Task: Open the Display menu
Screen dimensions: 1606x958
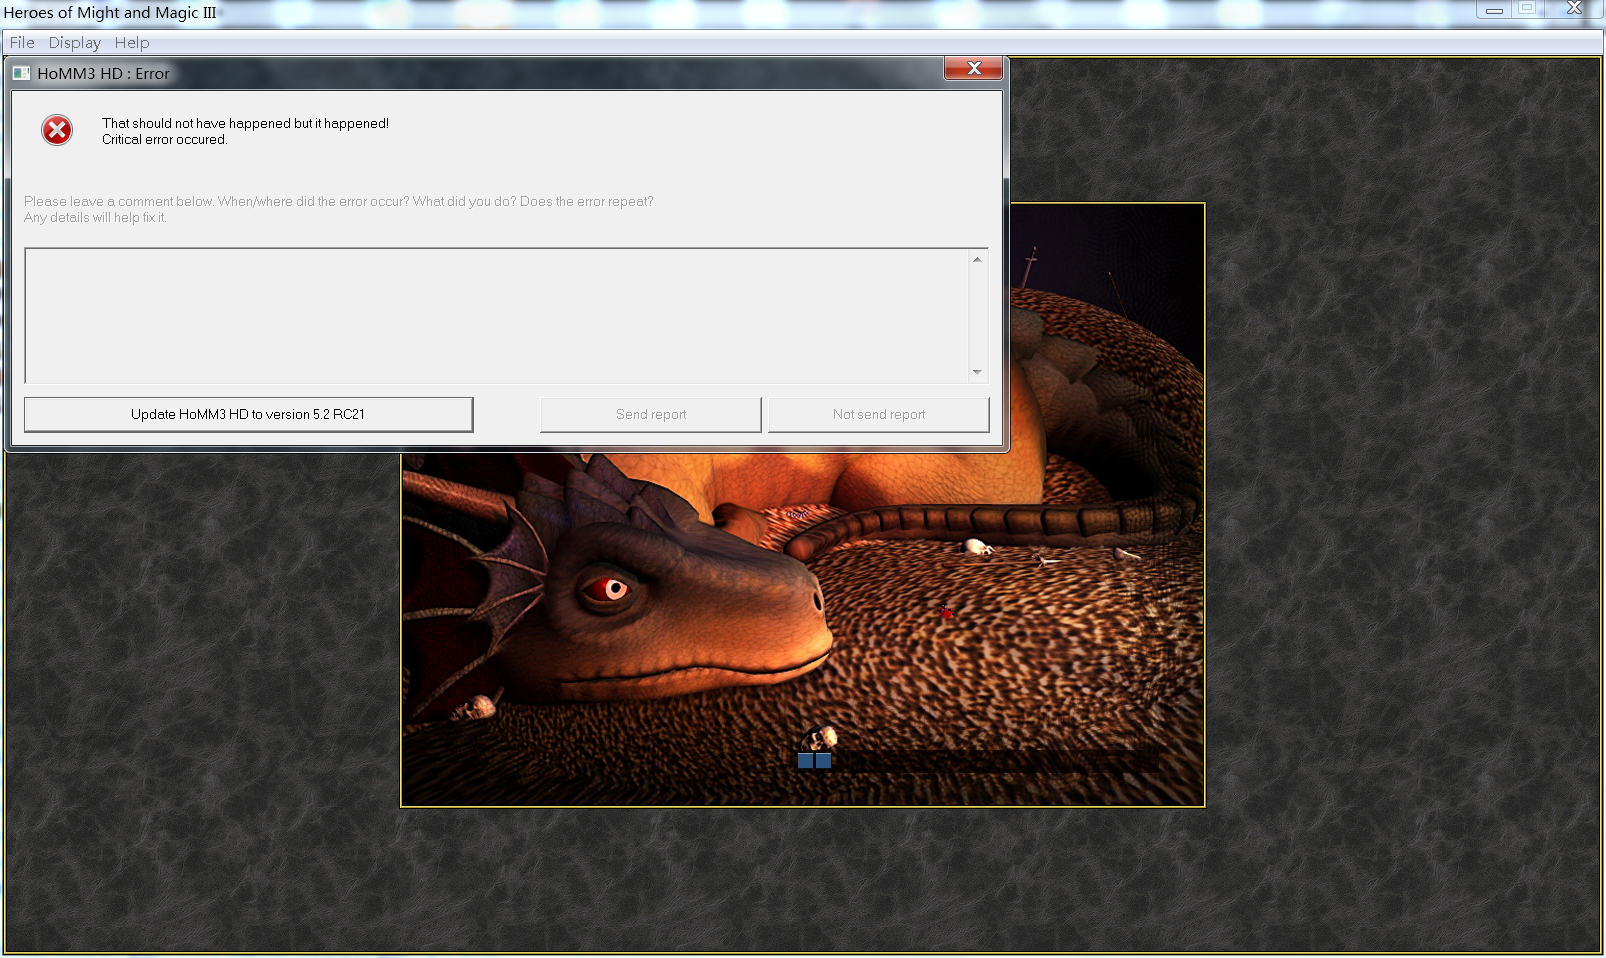Action: point(75,42)
